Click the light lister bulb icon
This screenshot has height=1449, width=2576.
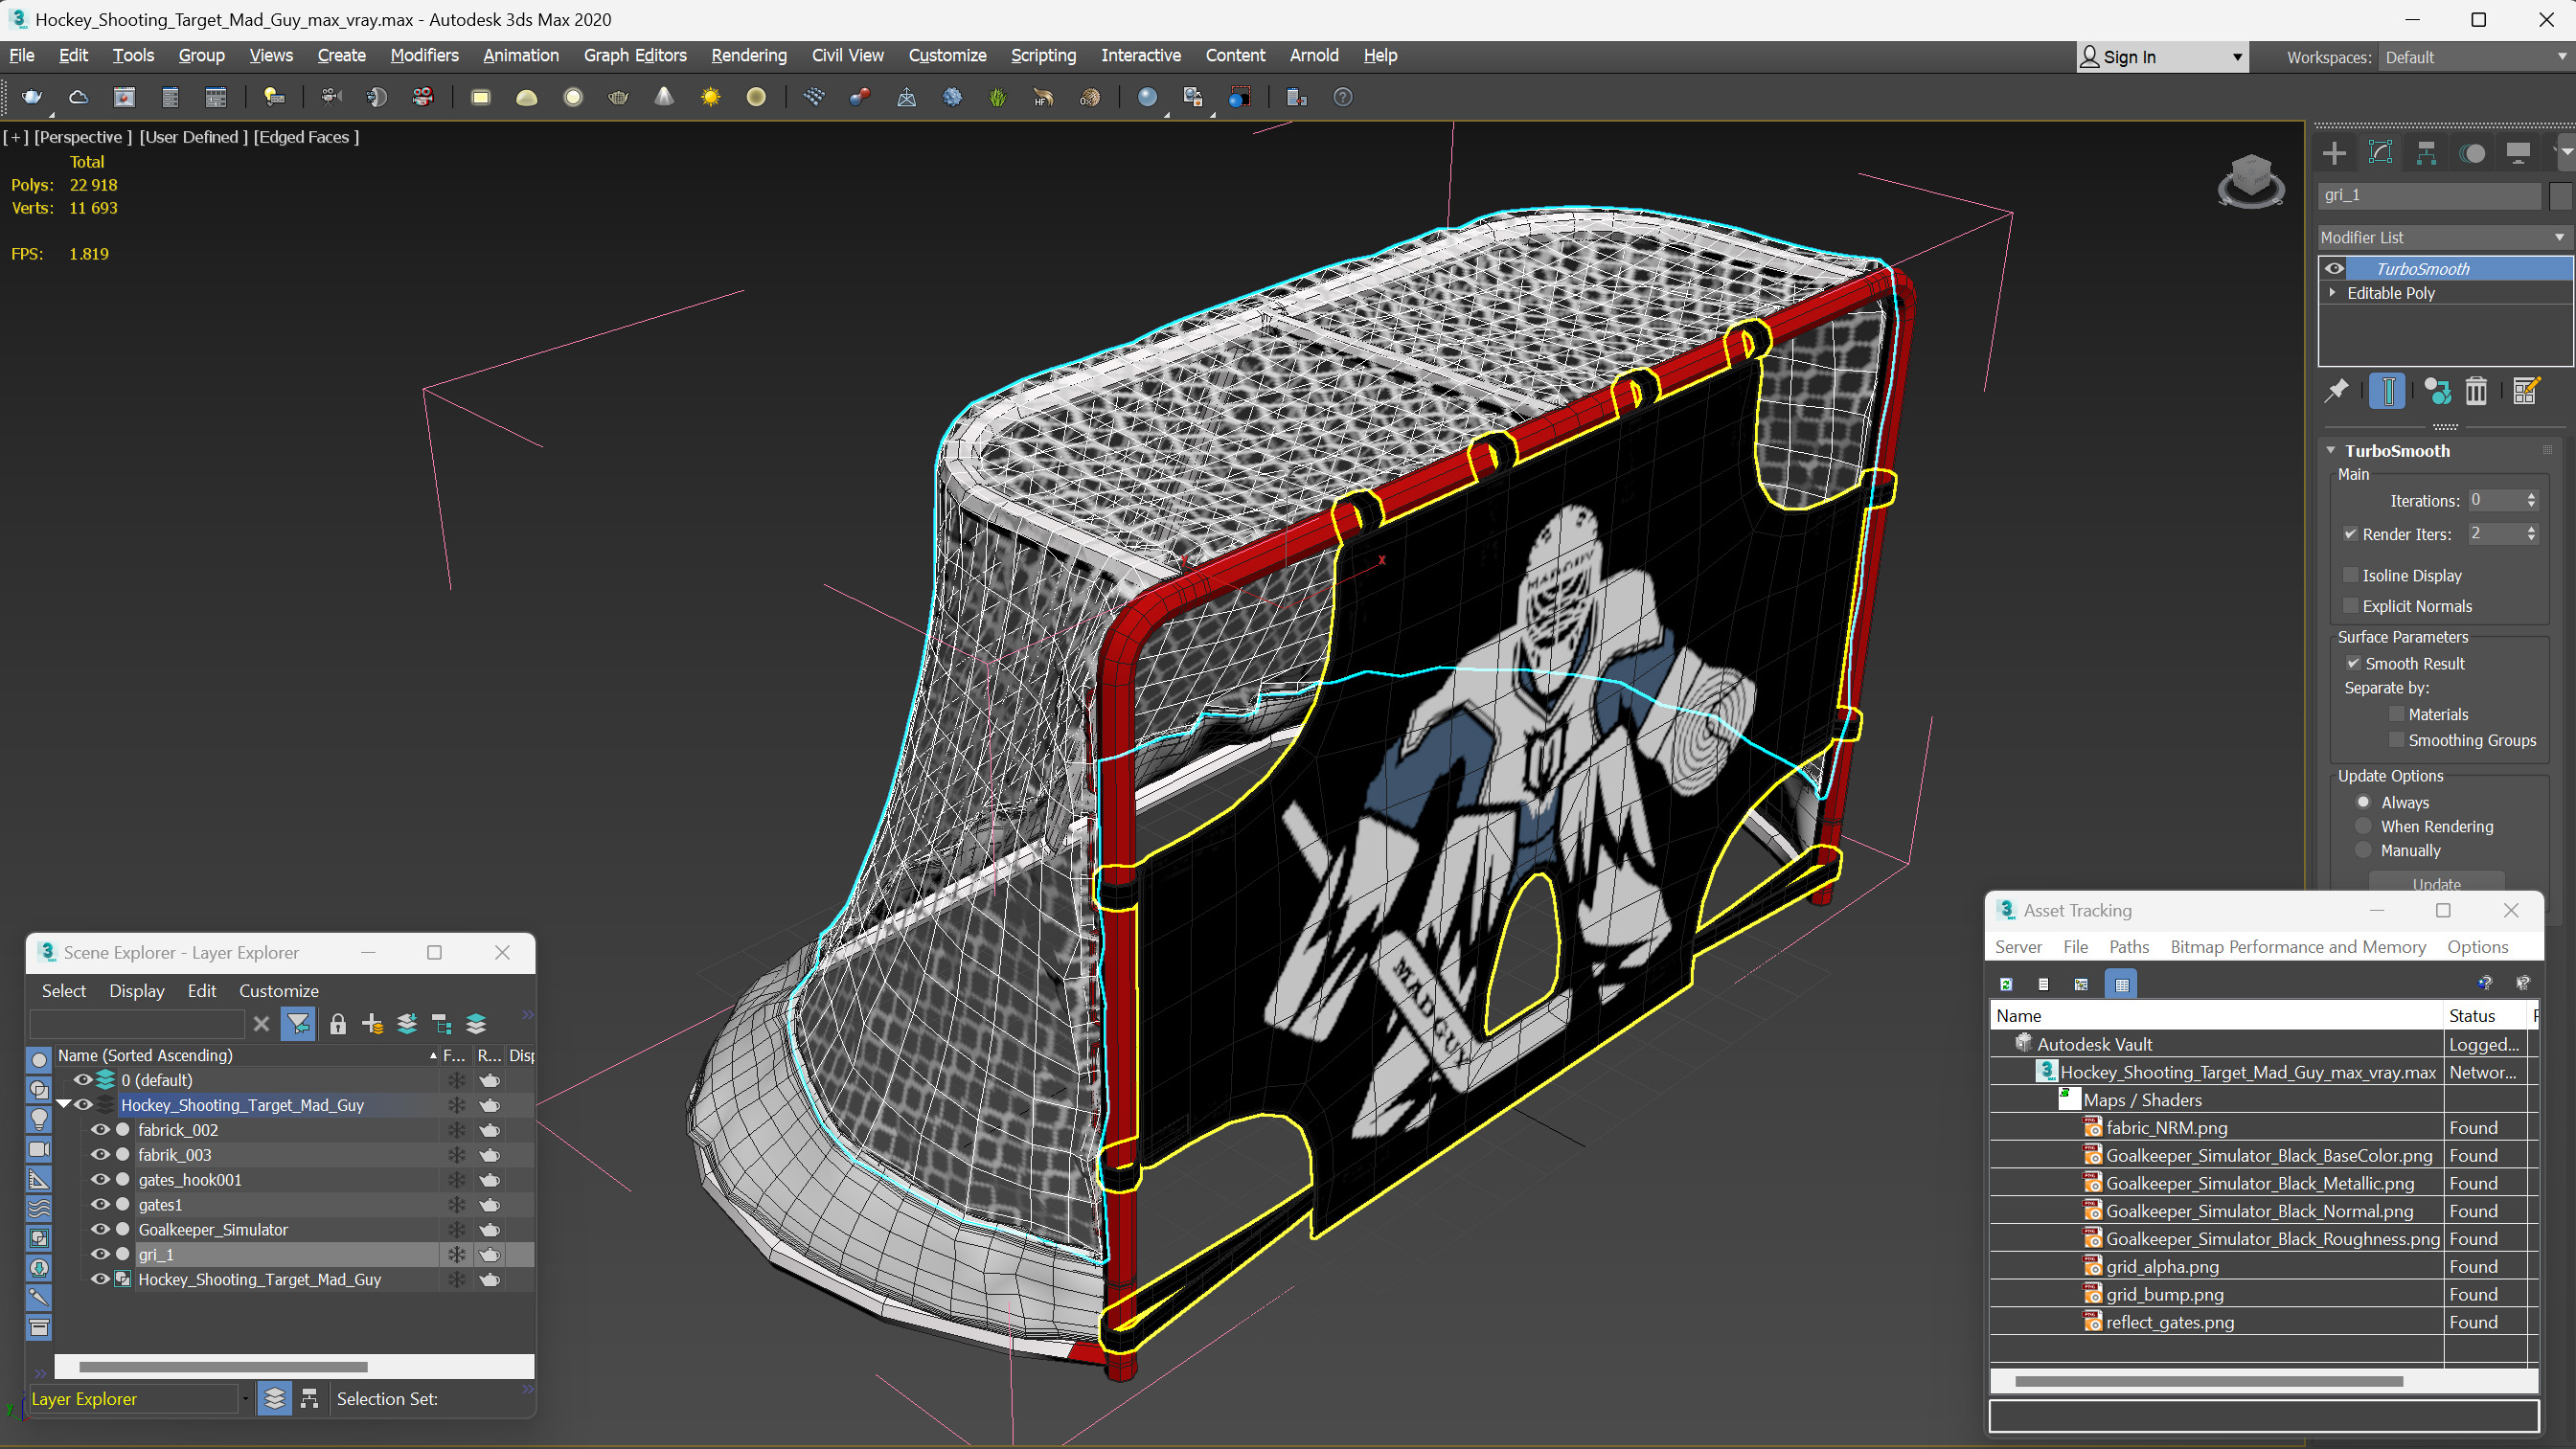coord(274,97)
